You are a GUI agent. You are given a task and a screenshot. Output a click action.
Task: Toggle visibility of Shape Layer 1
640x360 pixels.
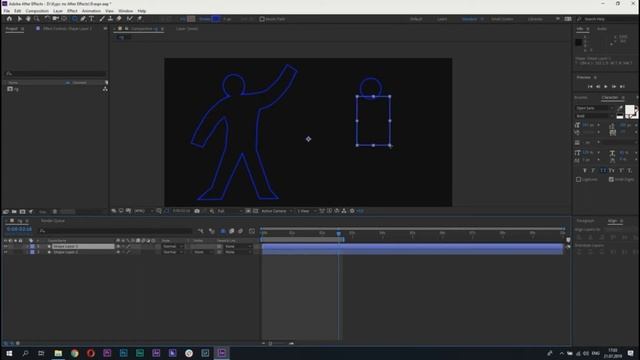[x=5, y=247]
